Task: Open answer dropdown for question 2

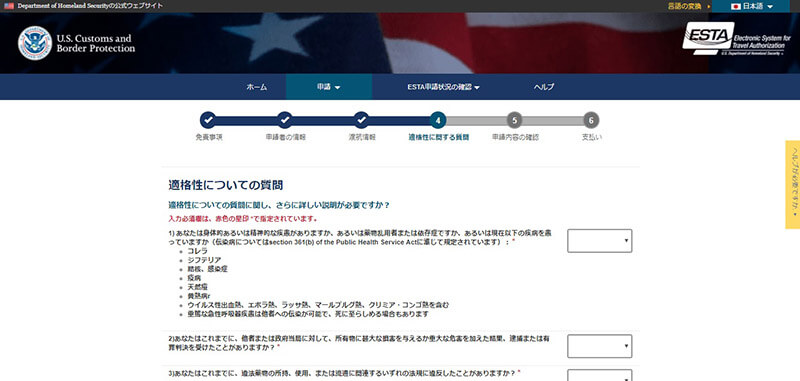Action: coord(599,346)
